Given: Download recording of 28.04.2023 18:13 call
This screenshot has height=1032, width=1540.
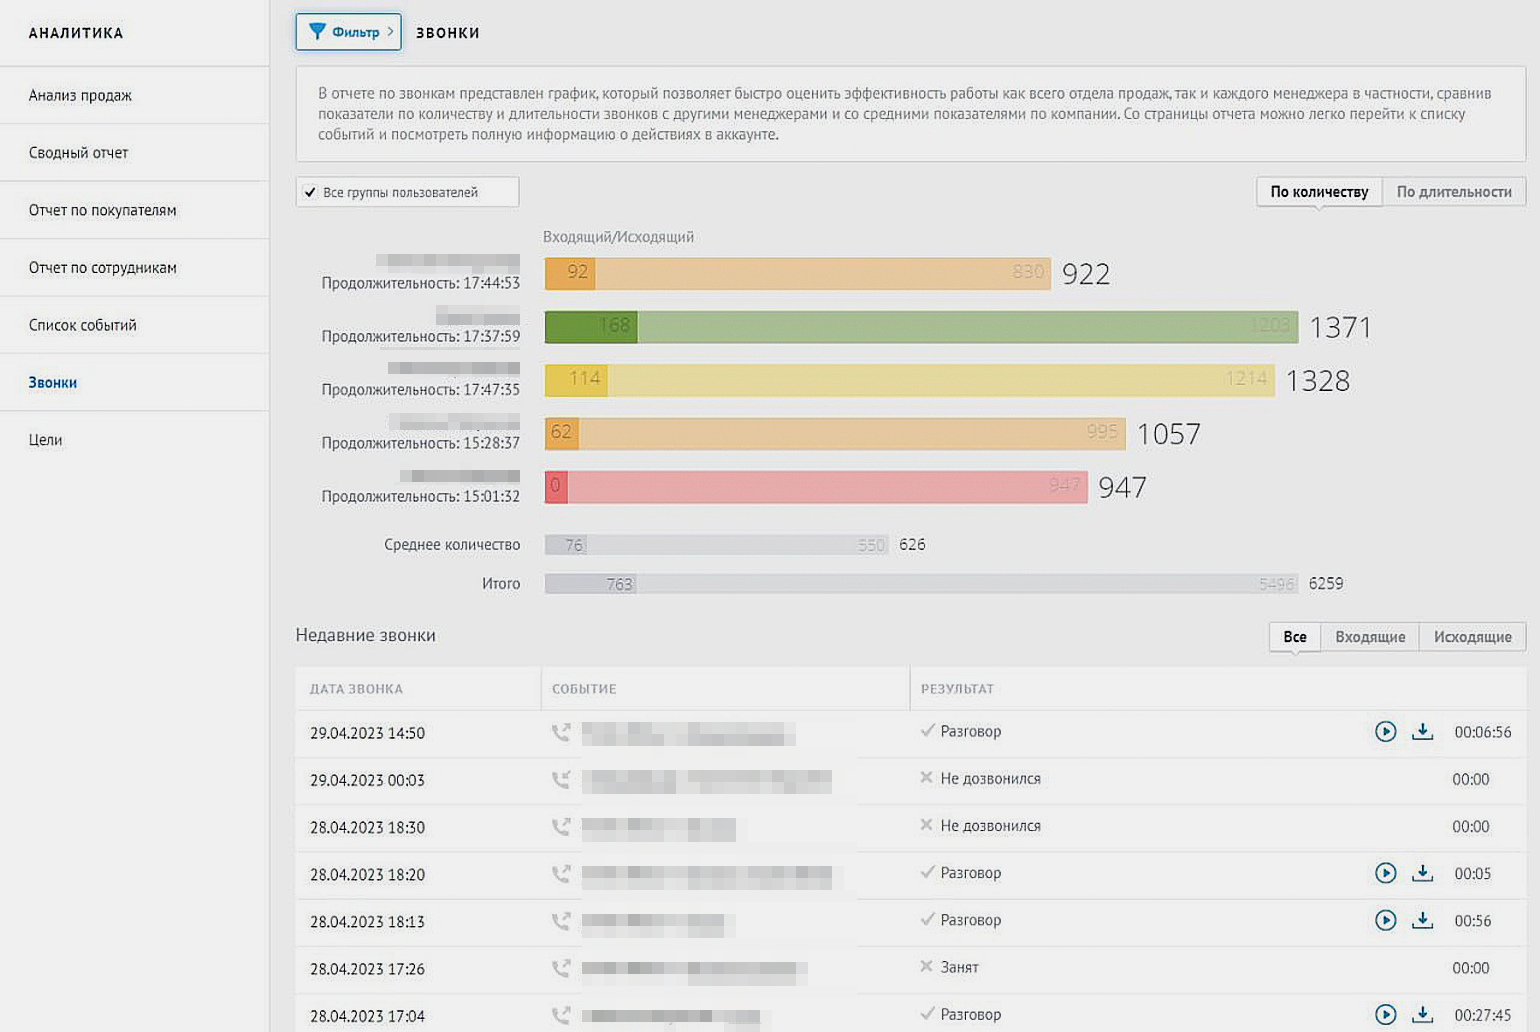Looking at the screenshot, I should click(x=1422, y=920).
